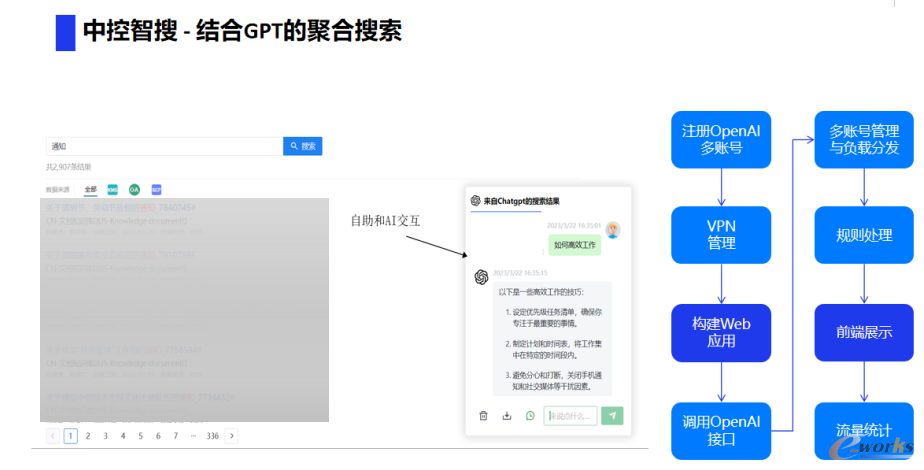This screenshot has height=470, width=924.
Task: Jump to page 3 of results
Action: click(105, 436)
